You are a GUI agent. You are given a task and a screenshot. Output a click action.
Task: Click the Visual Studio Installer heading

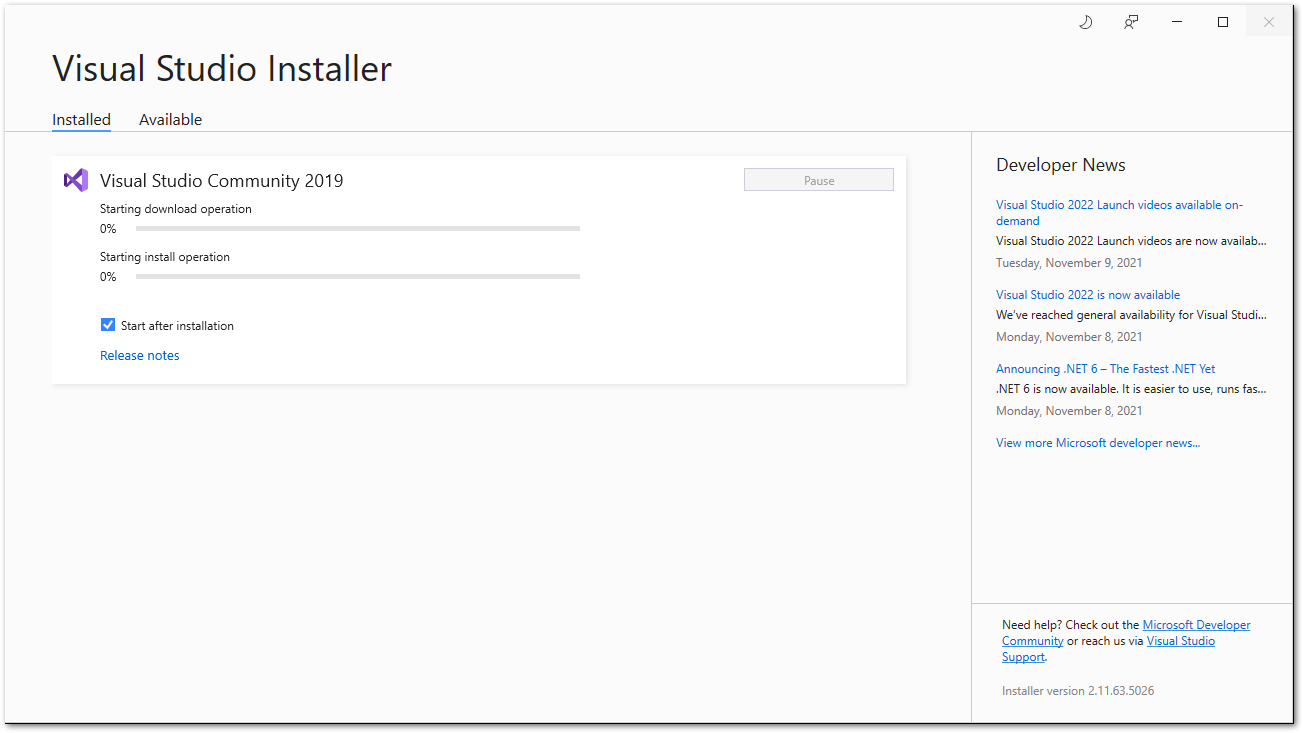(x=222, y=69)
